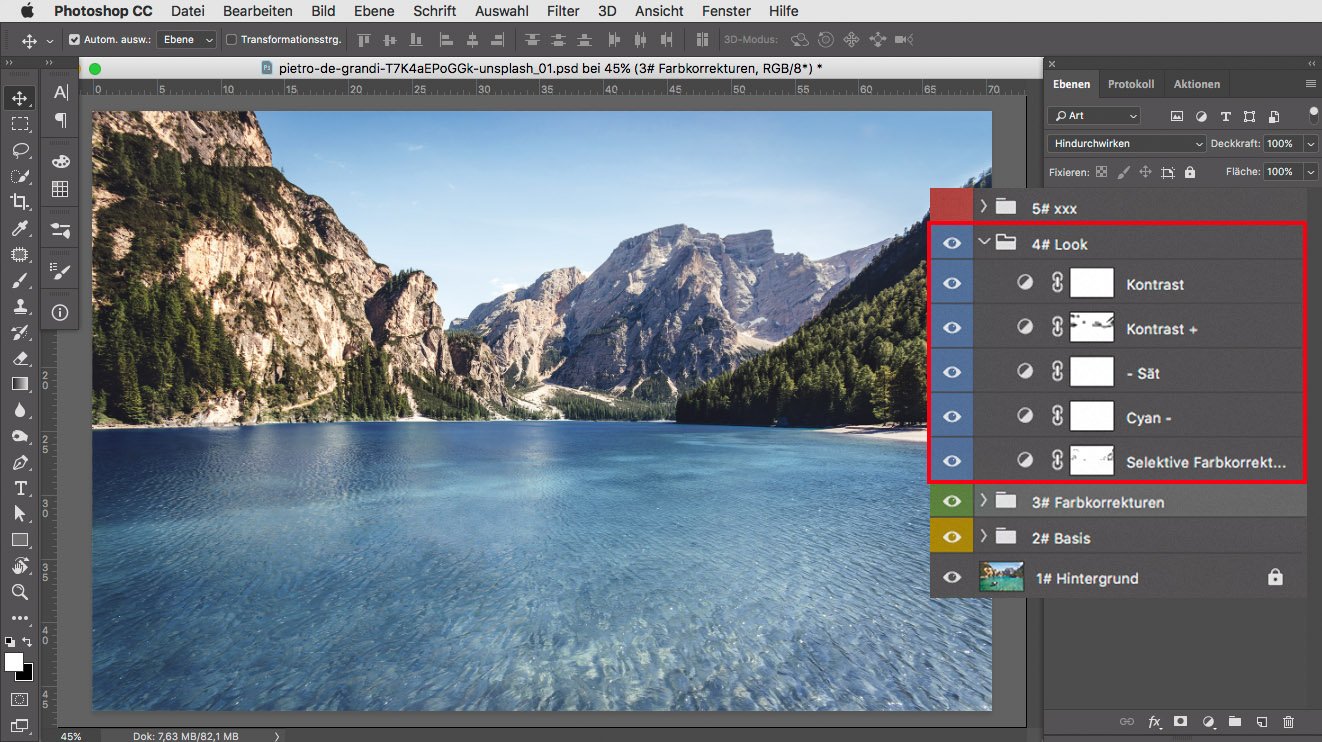The image size is (1322, 742).
Task: Select the Blur tool
Action: pyautogui.click(x=20, y=410)
